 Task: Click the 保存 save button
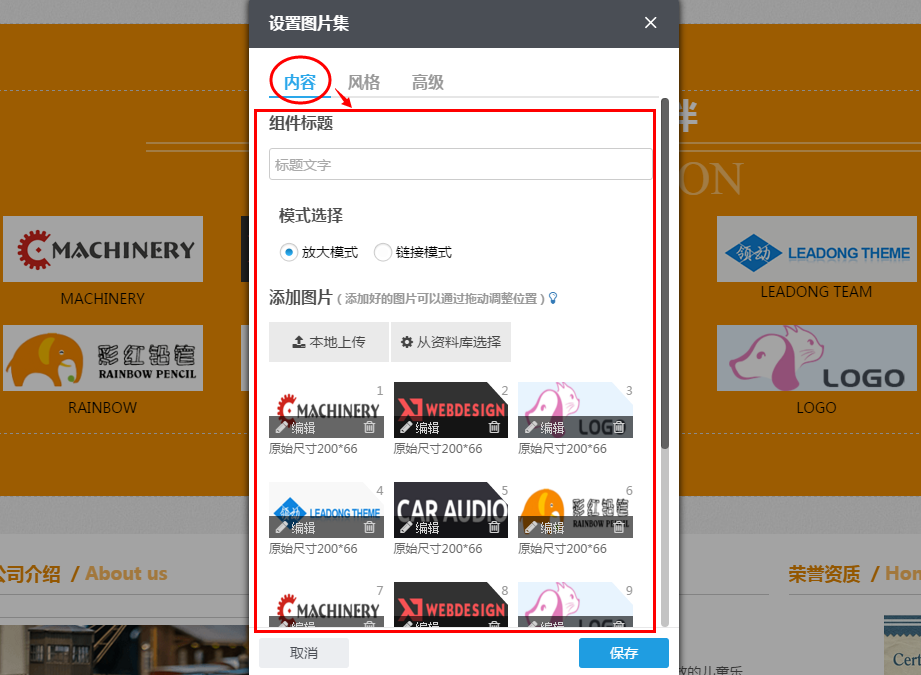(623, 652)
